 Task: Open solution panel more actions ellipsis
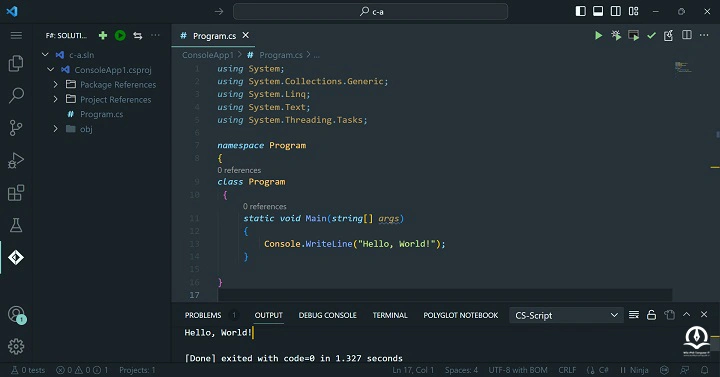156,35
